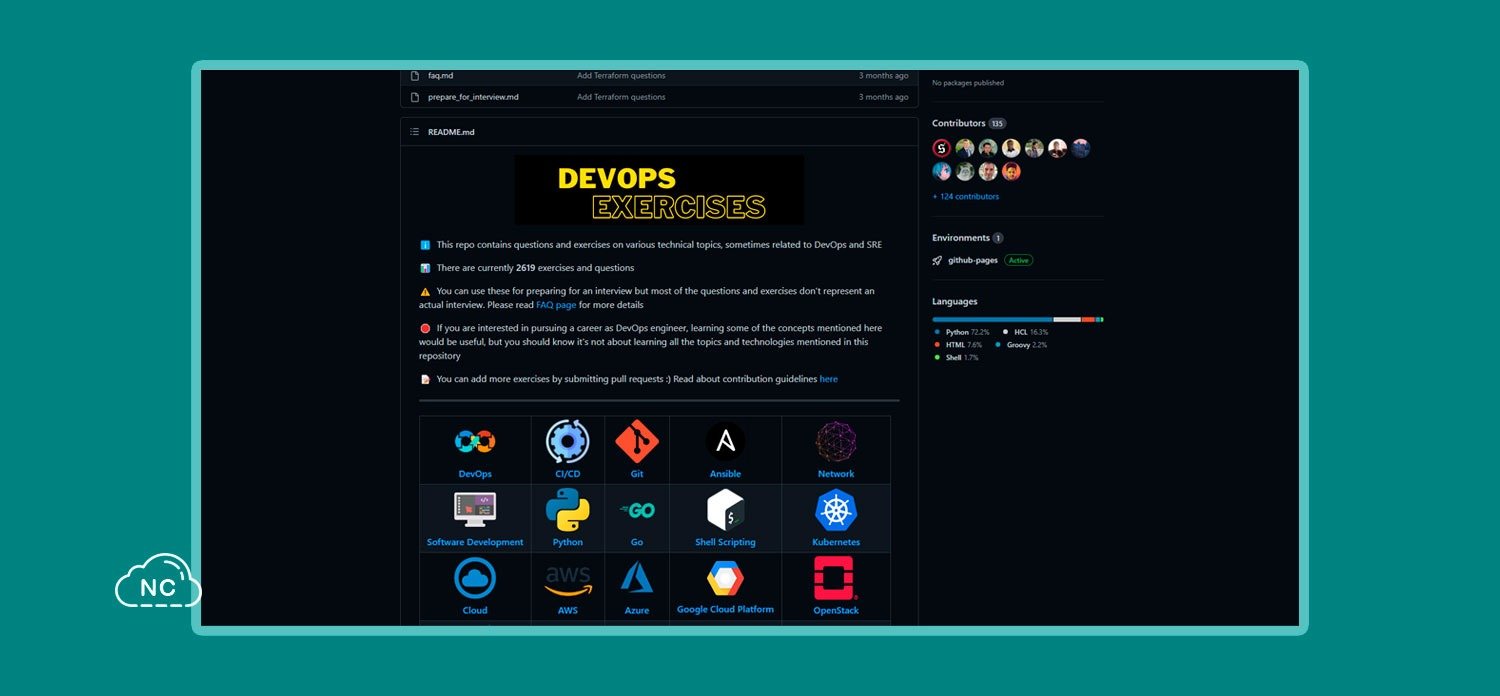Open the CI/CD topic link

coord(567,474)
